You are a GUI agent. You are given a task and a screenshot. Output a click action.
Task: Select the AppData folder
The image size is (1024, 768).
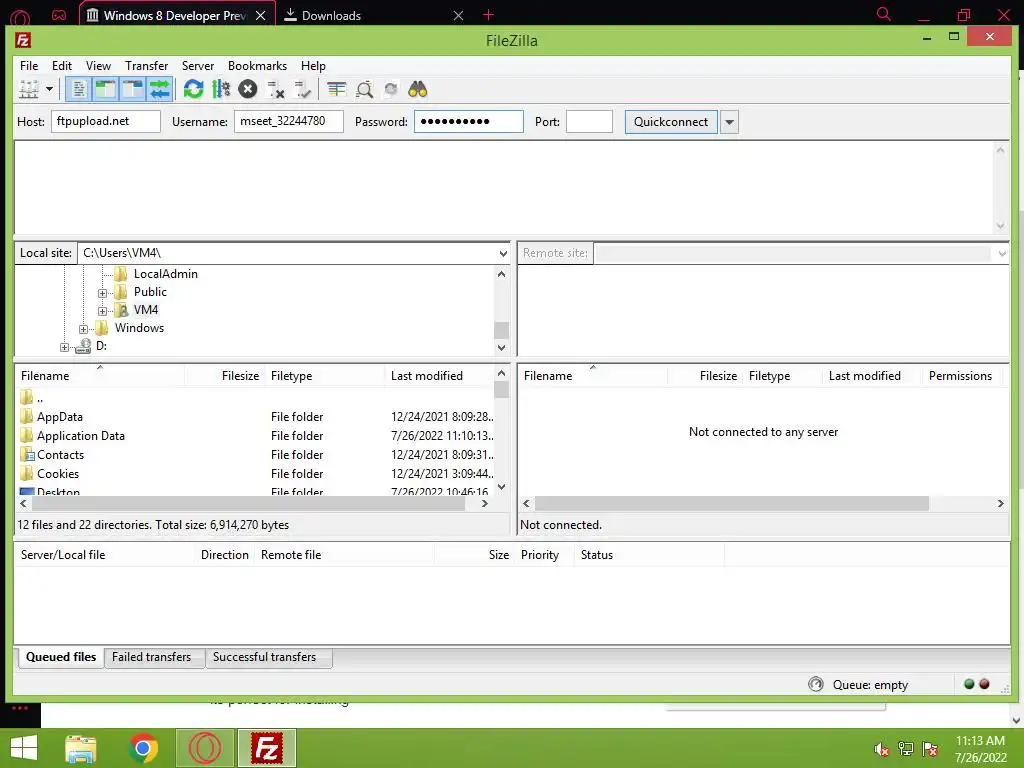click(59, 417)
